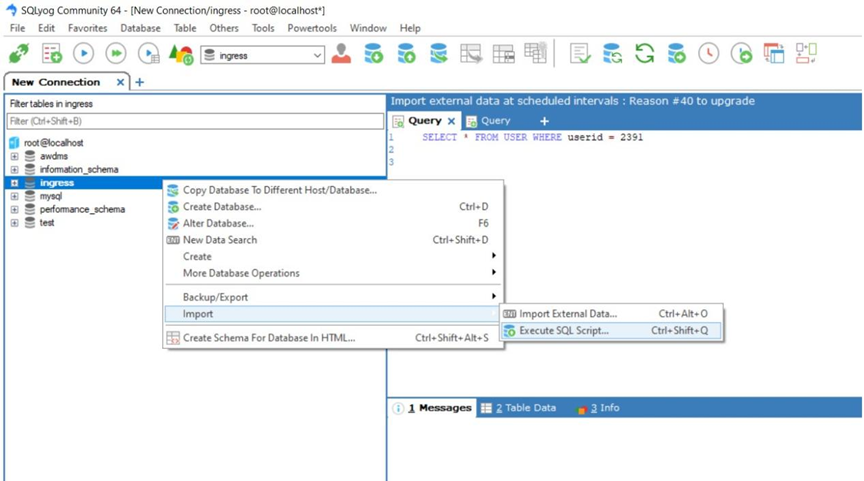The width and height of the screenshot is (864, 481).
Task: Click the new connection icon in toolbar
Action: (x=19, y=54)
